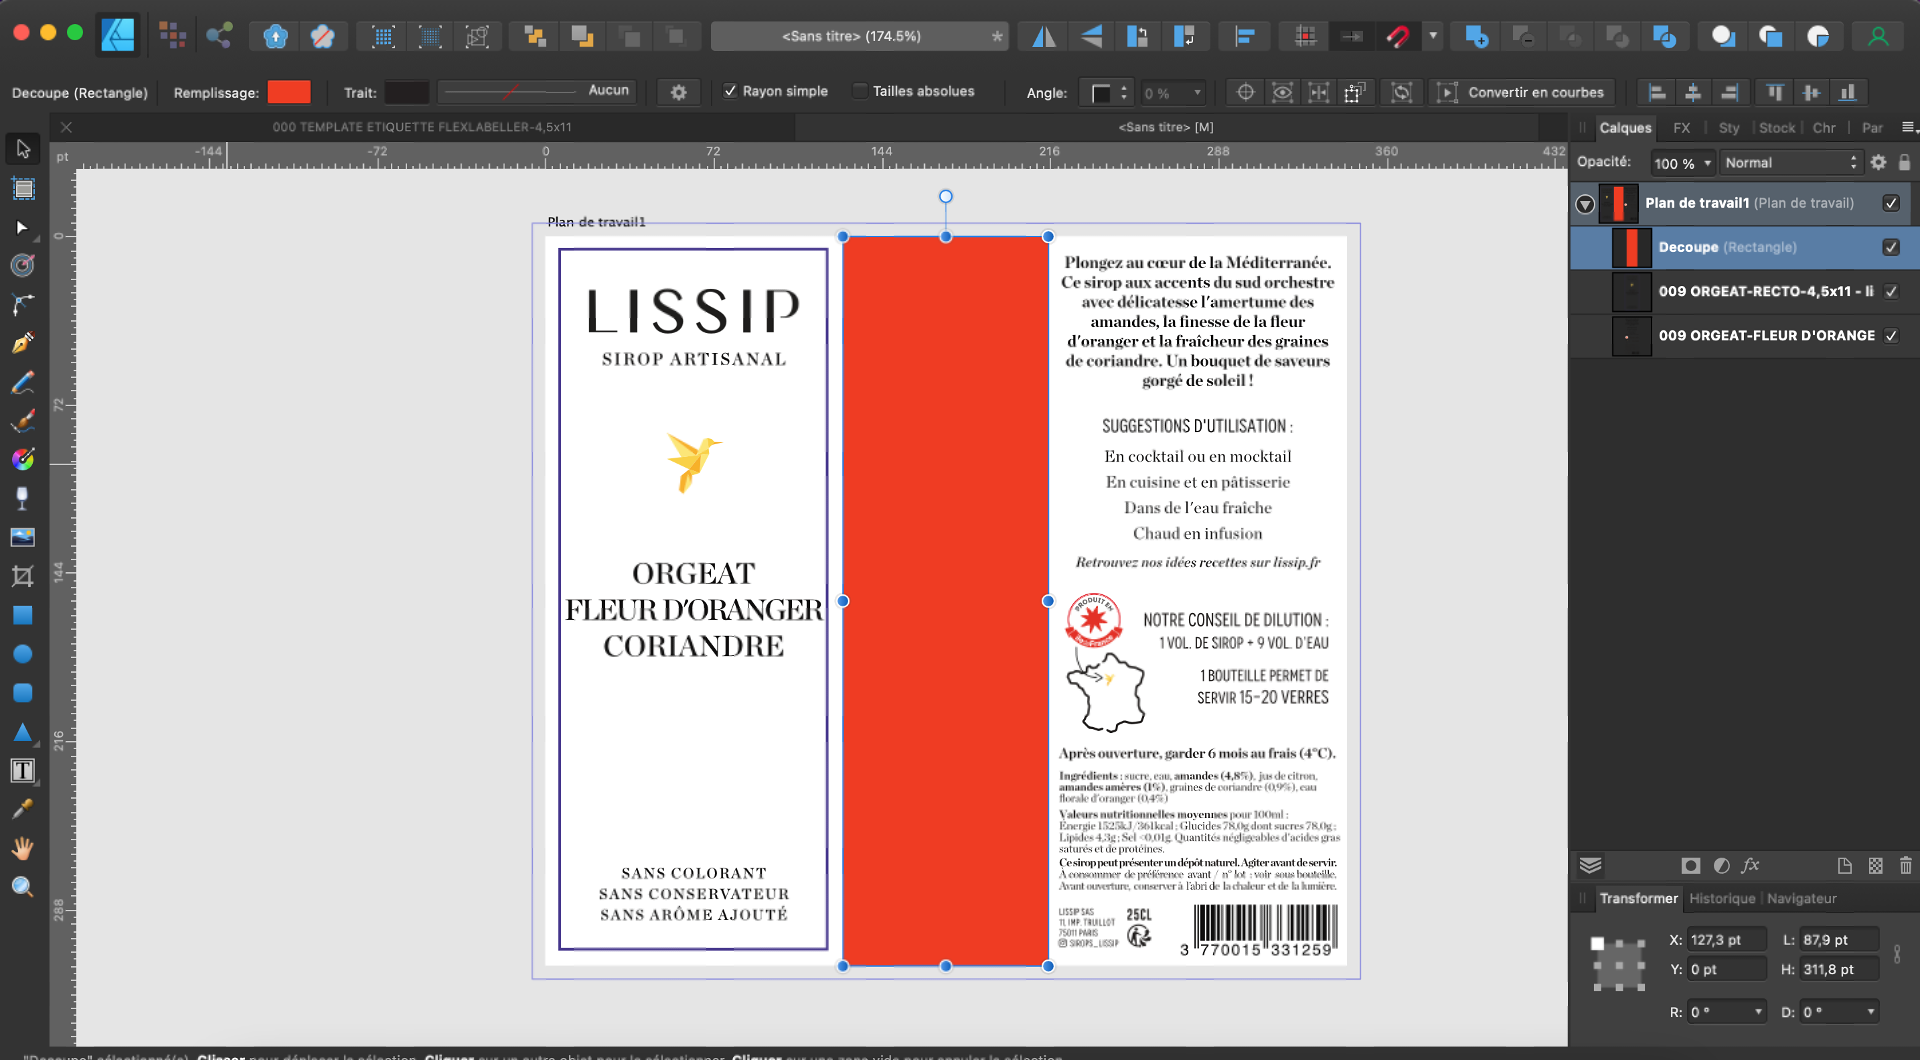Switch to the Stock tab
The image size is (1920, 1060).
pos(1777,128)
